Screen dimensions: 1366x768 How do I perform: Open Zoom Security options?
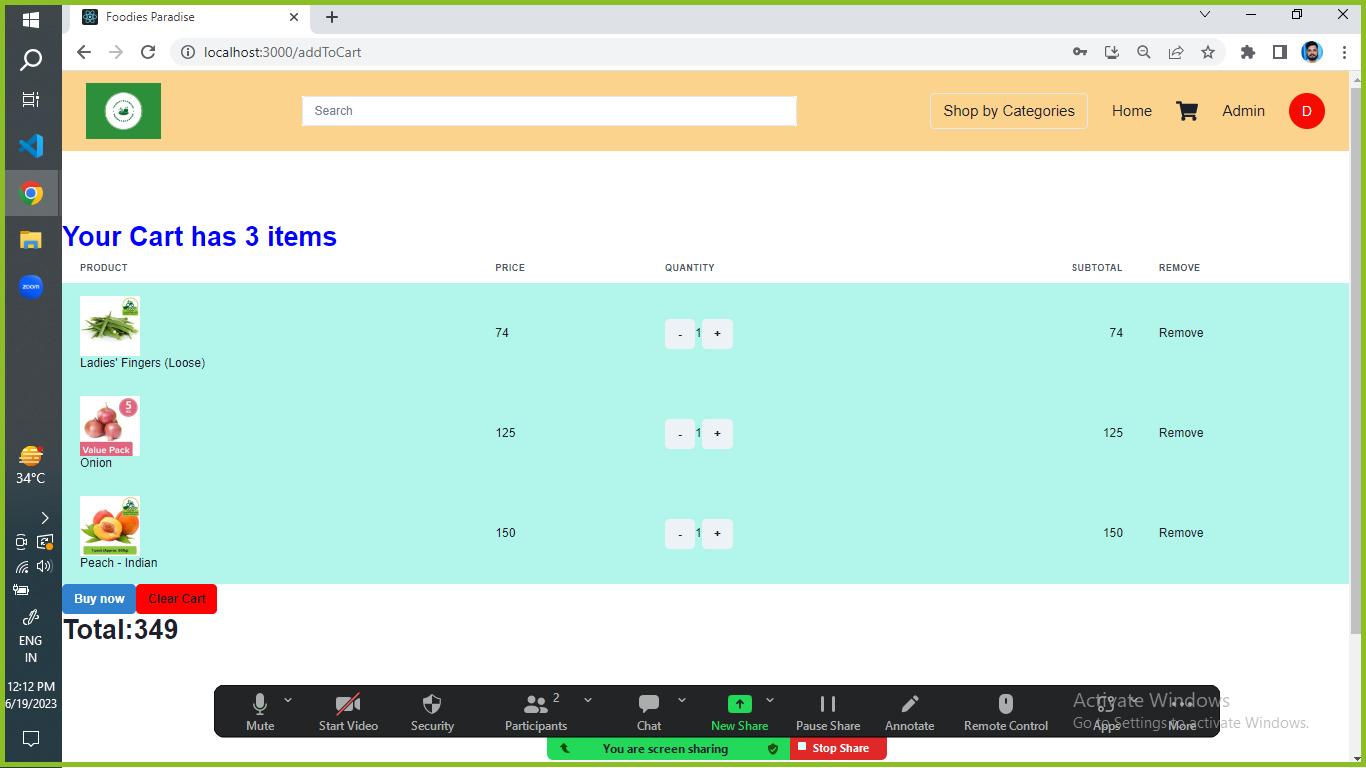tap(432, 711)
